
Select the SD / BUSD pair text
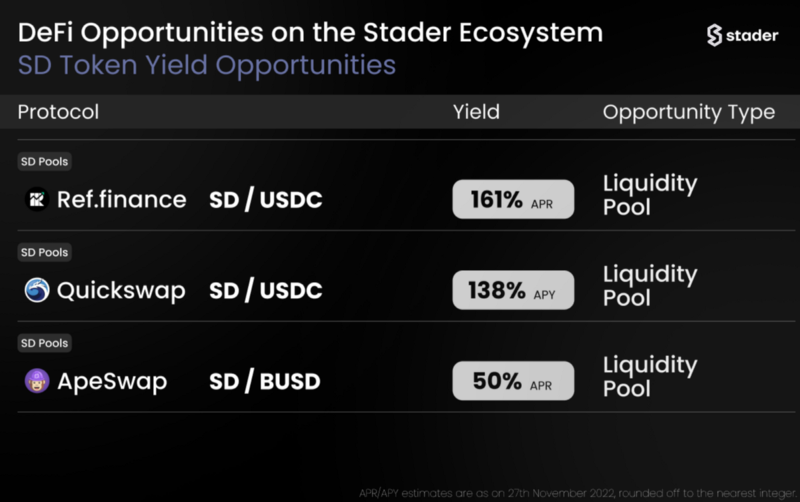tap(265, 381)
